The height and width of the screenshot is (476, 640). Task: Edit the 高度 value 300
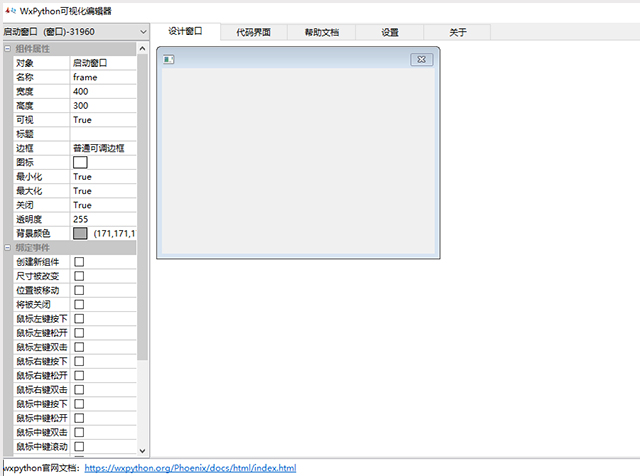103,106
